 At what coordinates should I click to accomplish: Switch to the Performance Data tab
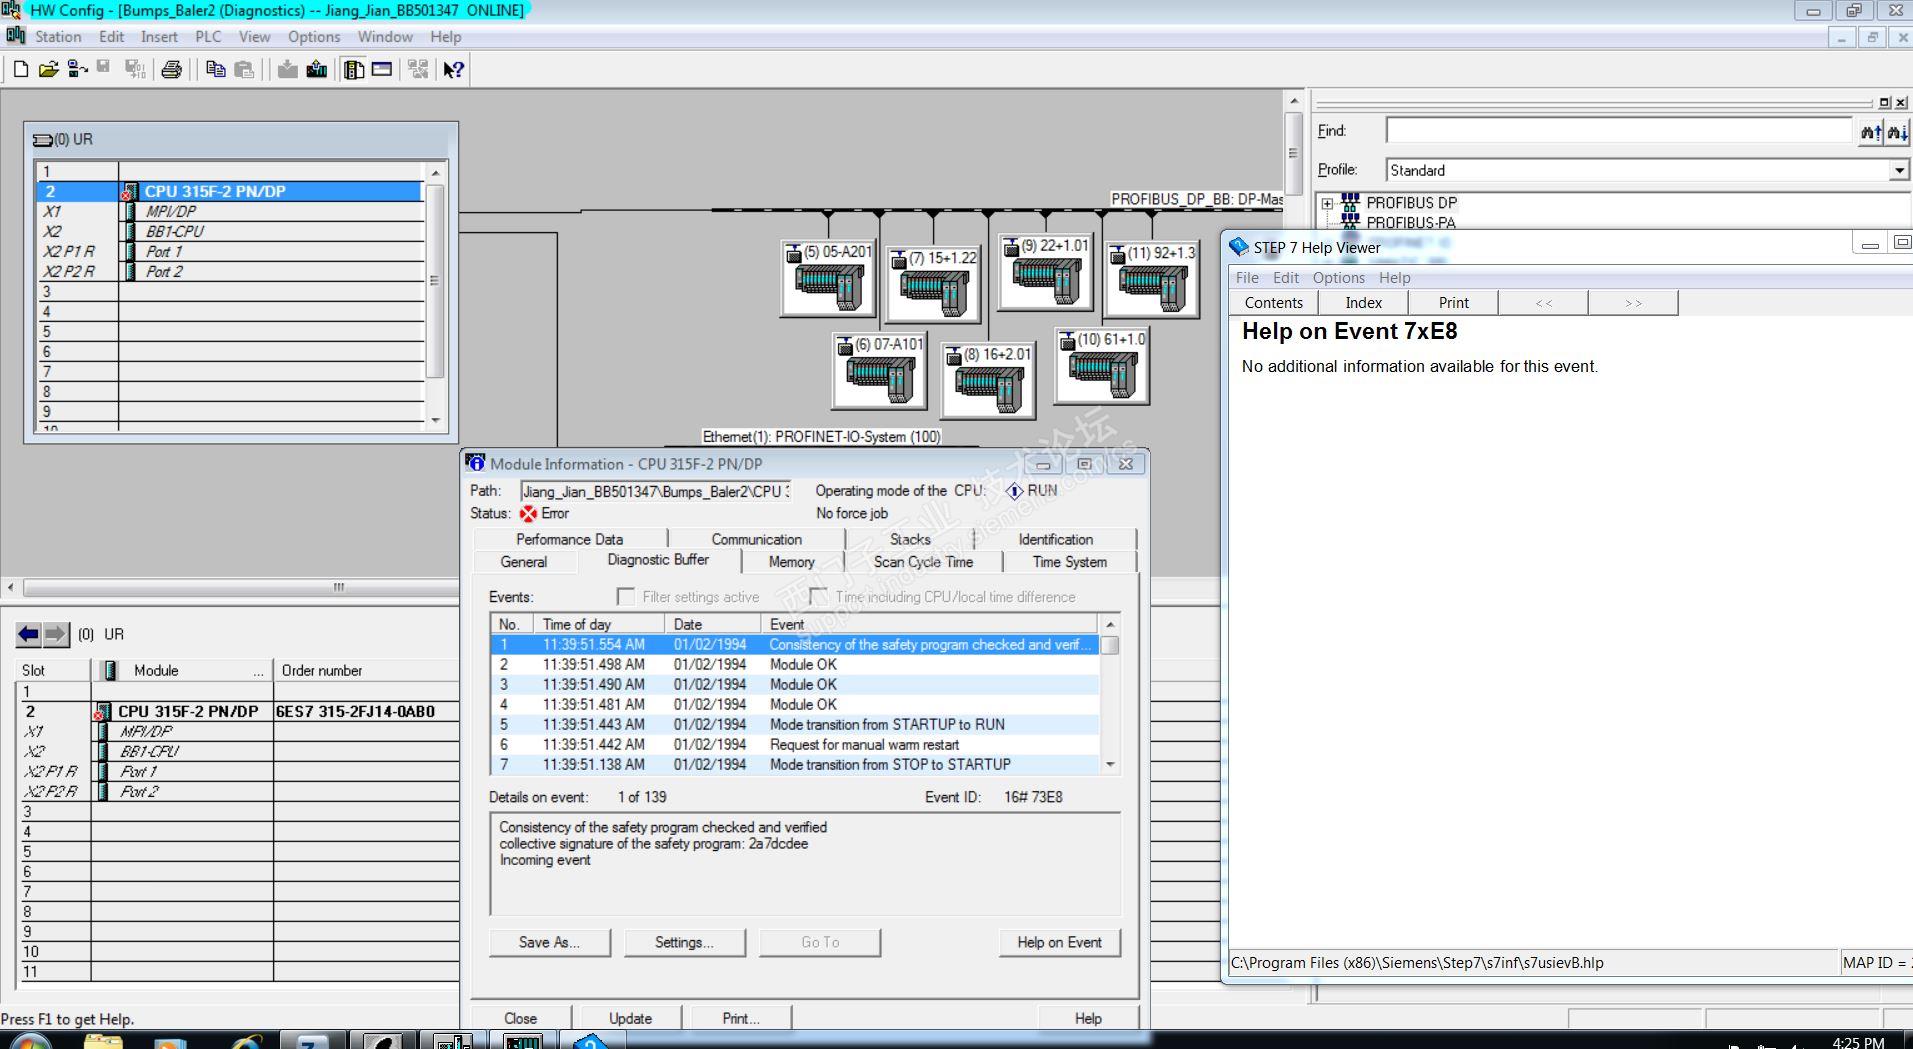coord(570,539)
